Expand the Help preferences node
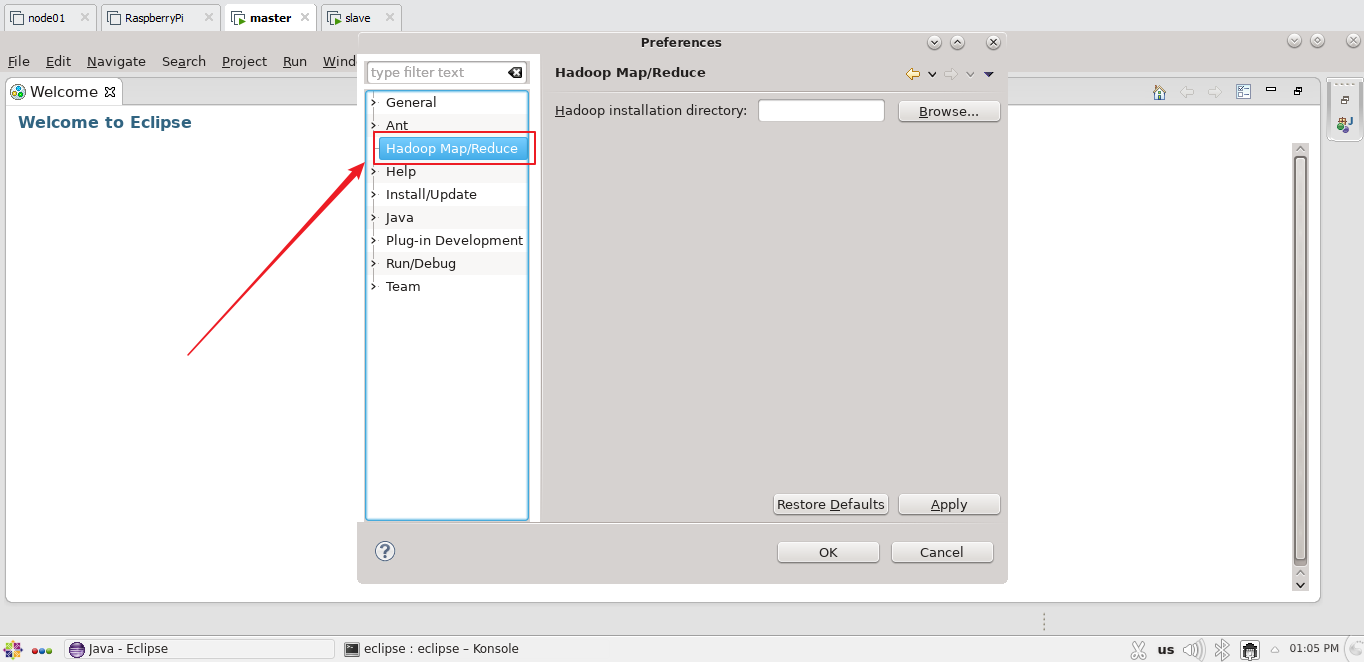This screenshot has width=1364, height=662. (x=374, y=171)
